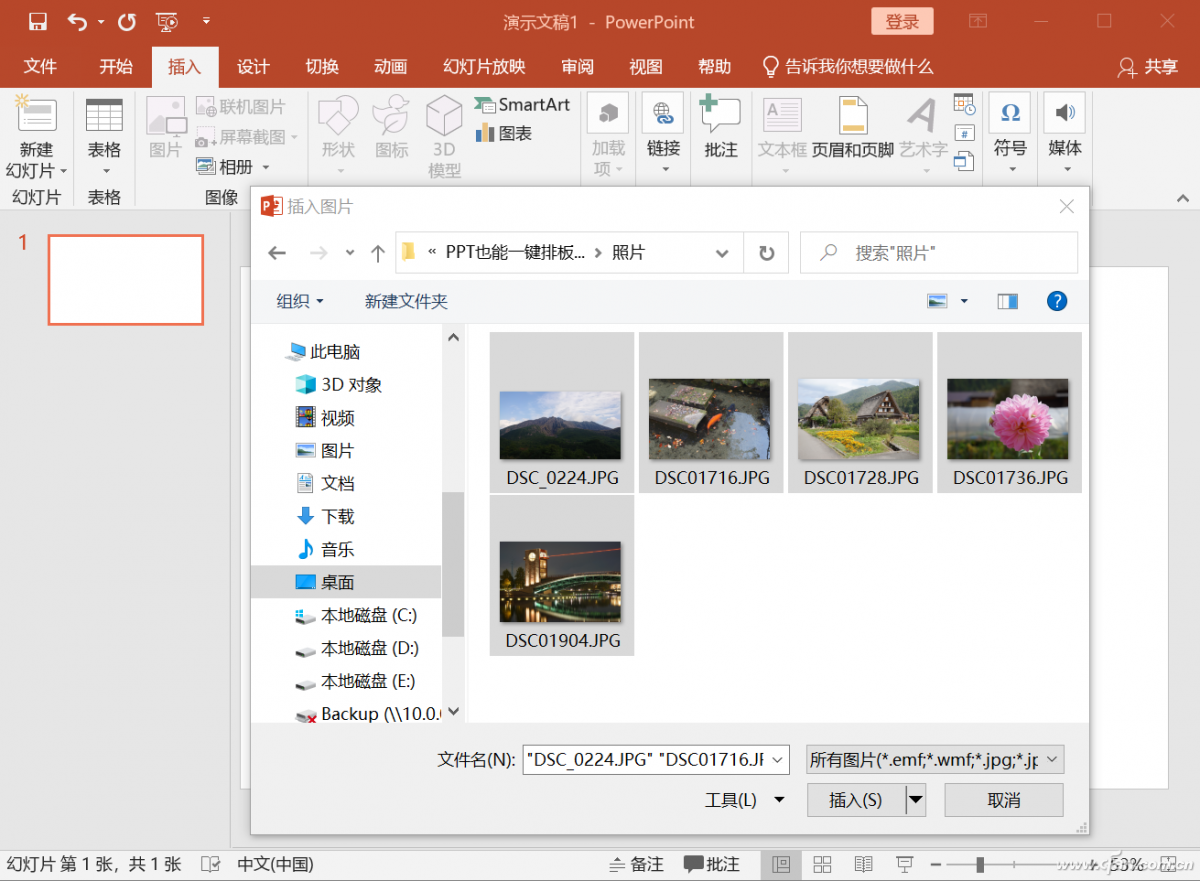Open recent locations dropdown arrow
Screen dimensions: 1200x881
pos(350,253)
